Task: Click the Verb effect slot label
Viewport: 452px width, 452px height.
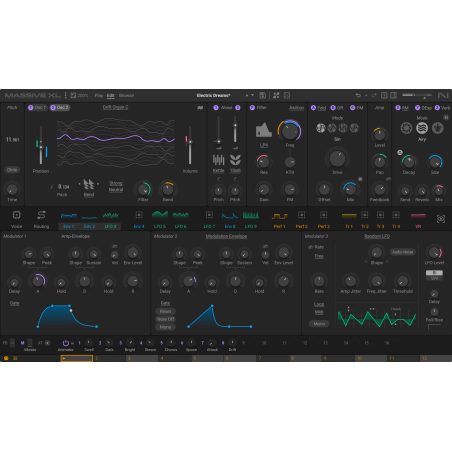Action: pyautogui.click(x=446, y=108)
